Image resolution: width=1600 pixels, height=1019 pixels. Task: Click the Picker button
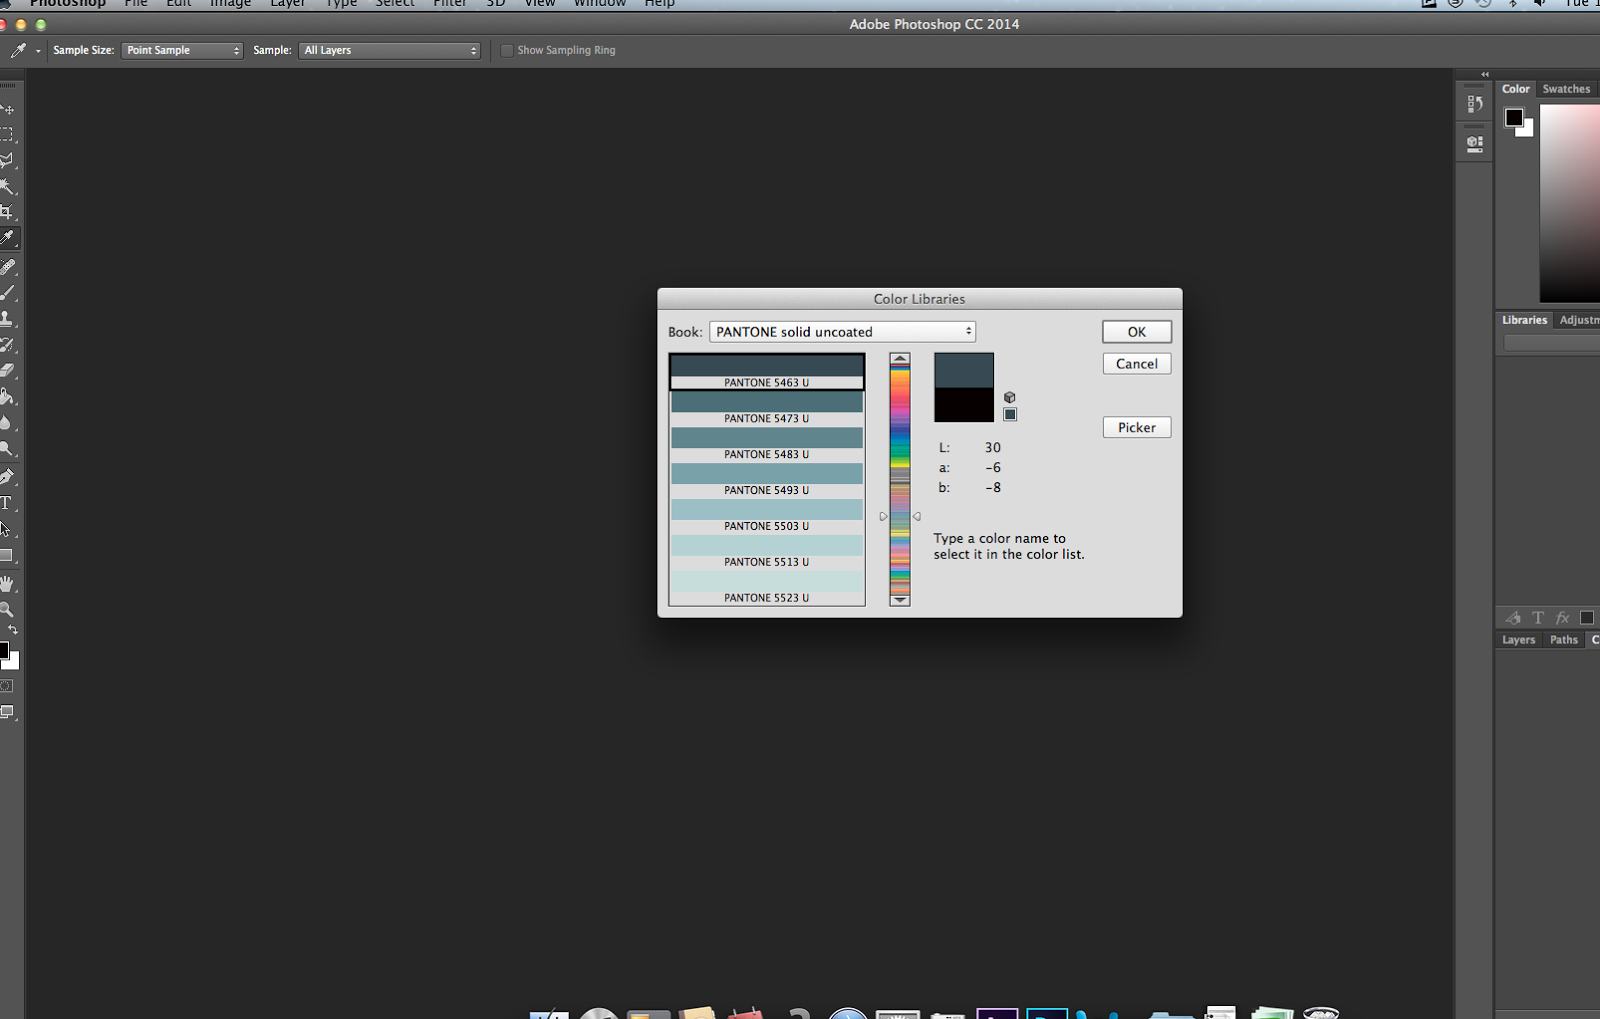pos(1137,427)
